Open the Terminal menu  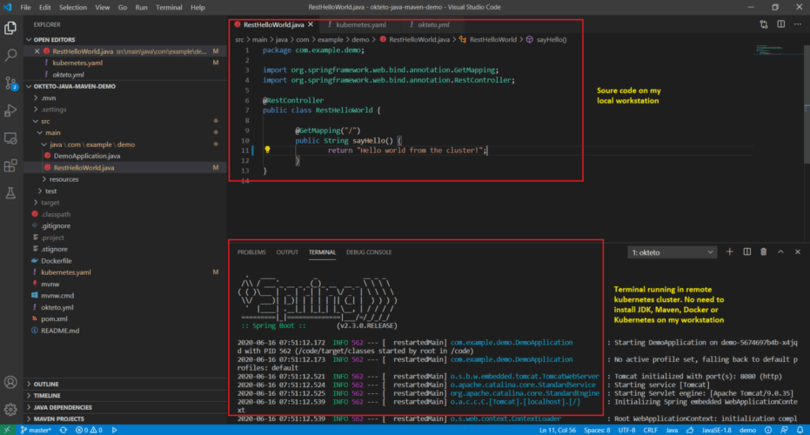coord(169,7)
